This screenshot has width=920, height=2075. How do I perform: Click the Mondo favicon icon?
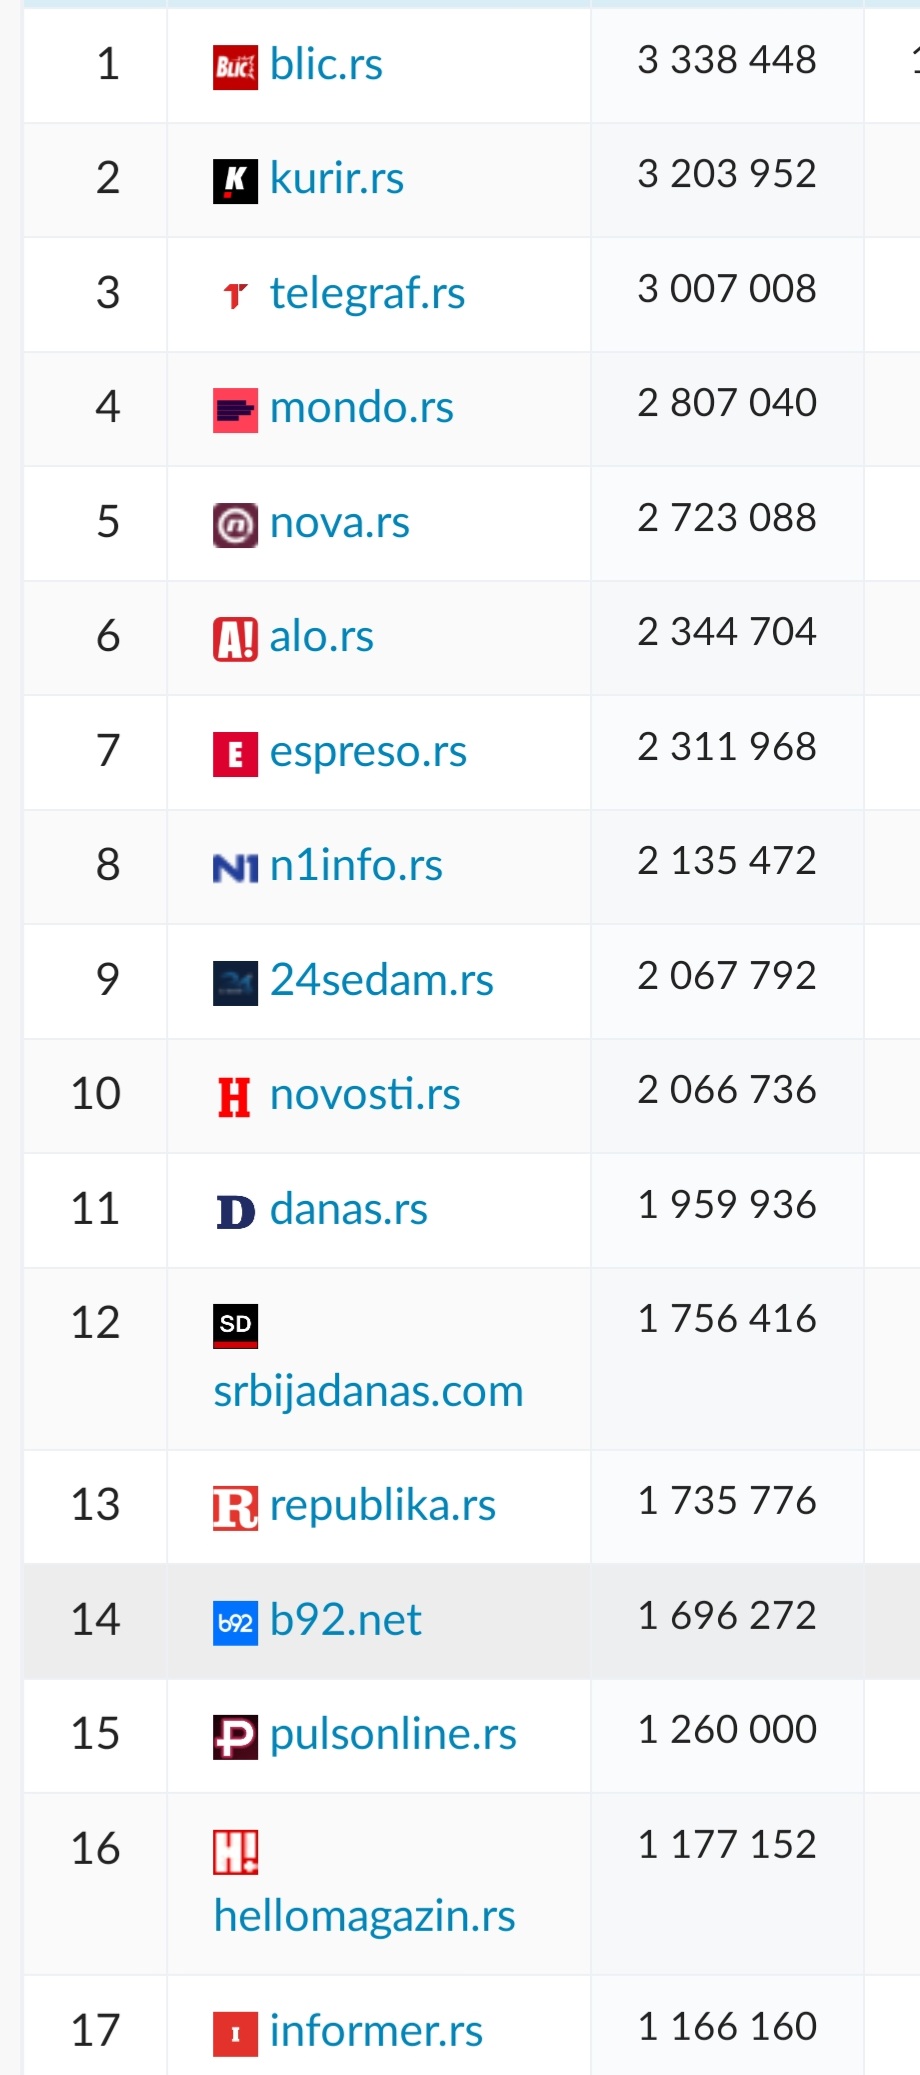[235, 410]
